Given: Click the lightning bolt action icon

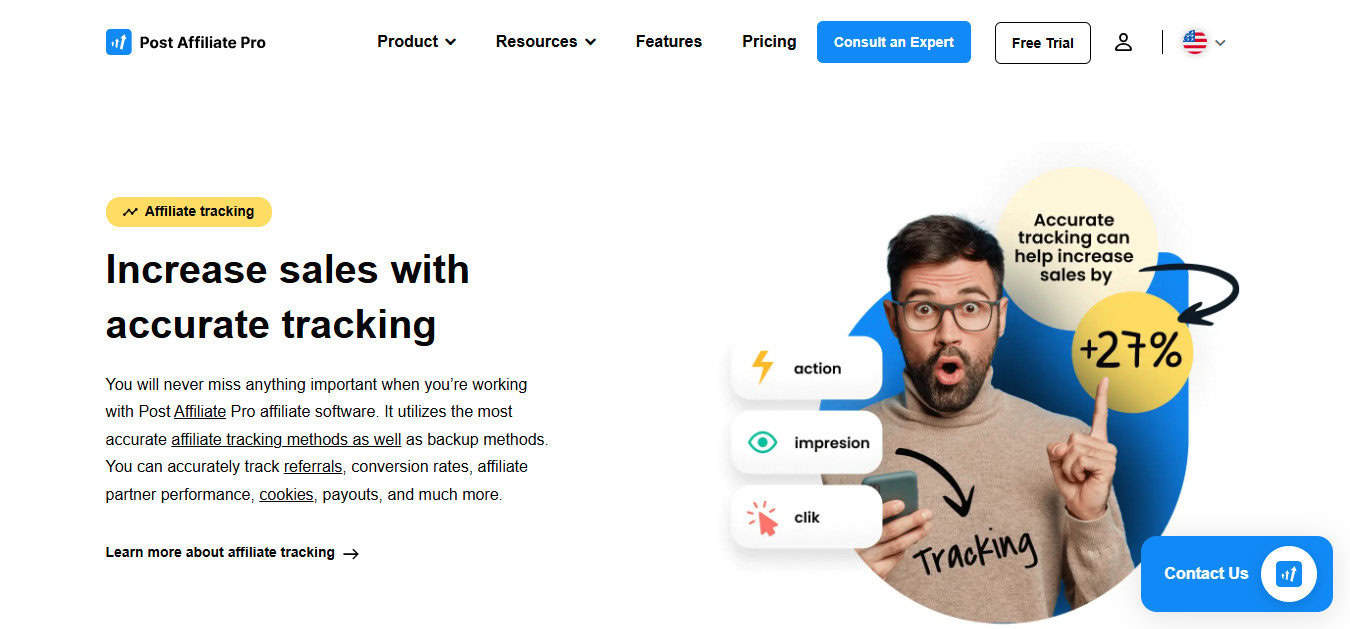Looking at the screenshot, I should [762, 368].
